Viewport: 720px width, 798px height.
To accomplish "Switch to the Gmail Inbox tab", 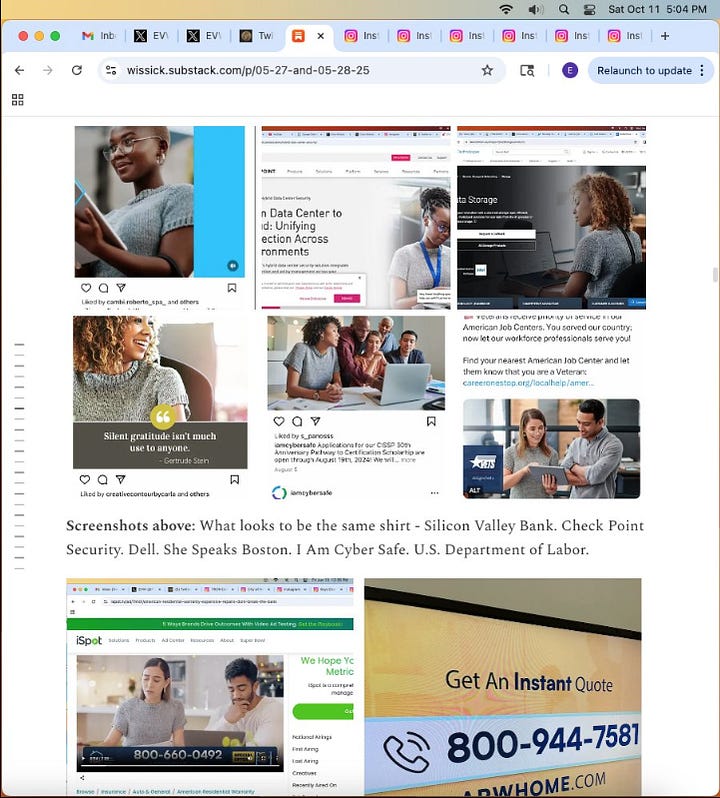I will [99, 36].
